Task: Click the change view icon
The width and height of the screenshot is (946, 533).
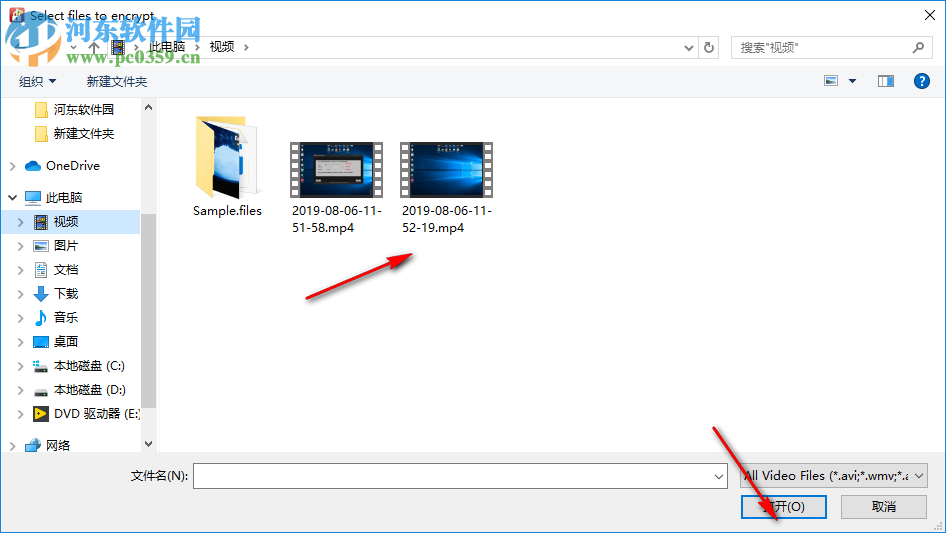Action: [831, 81]
